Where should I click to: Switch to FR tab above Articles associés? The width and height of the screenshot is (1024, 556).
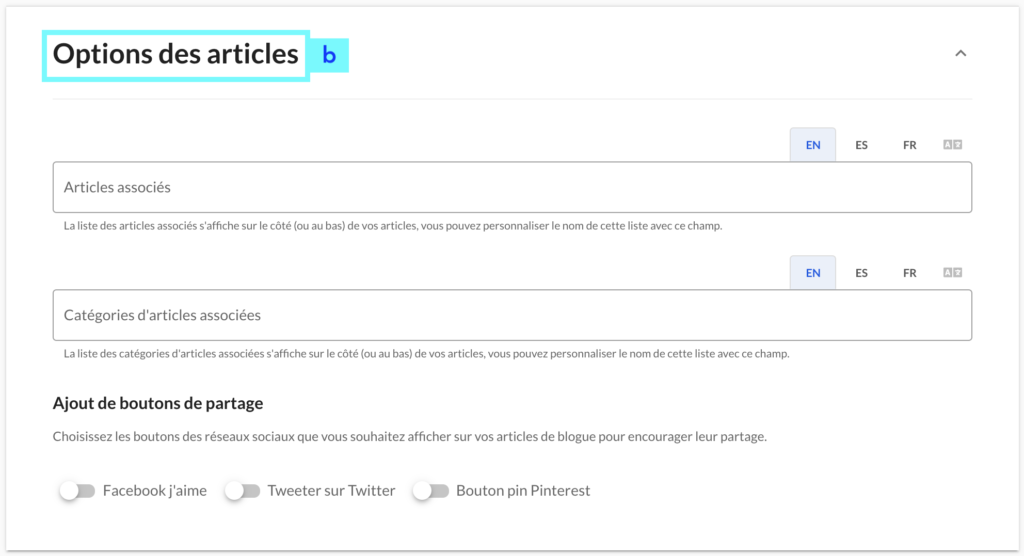(909, 145)
